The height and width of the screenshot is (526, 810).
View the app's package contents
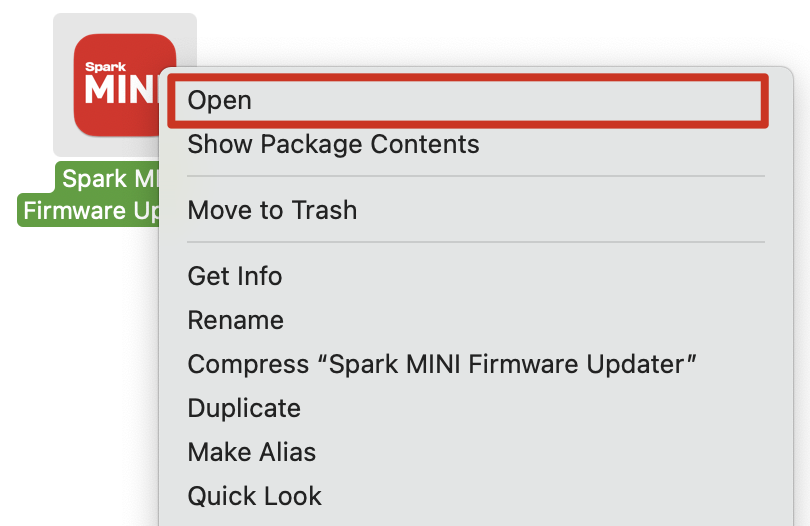pos(333,144)
